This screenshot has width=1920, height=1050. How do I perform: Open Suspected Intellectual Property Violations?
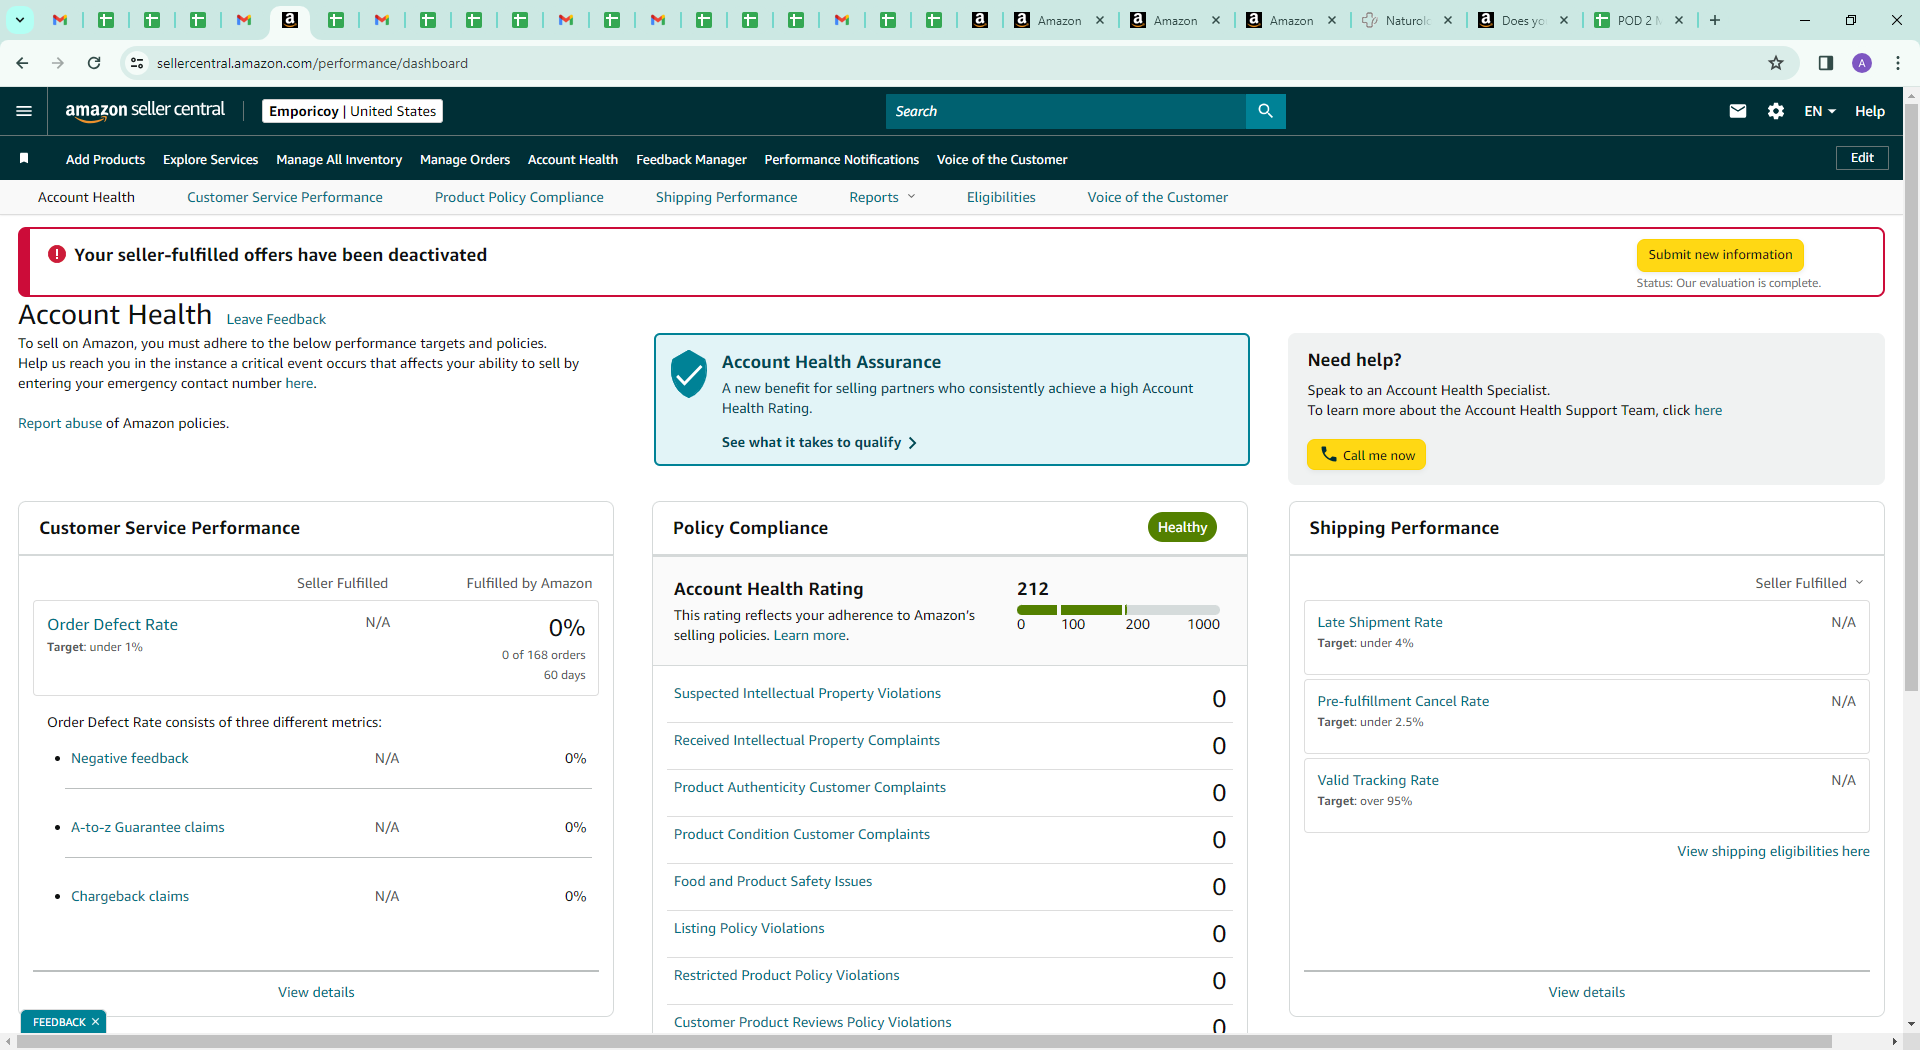coord(807,693)
